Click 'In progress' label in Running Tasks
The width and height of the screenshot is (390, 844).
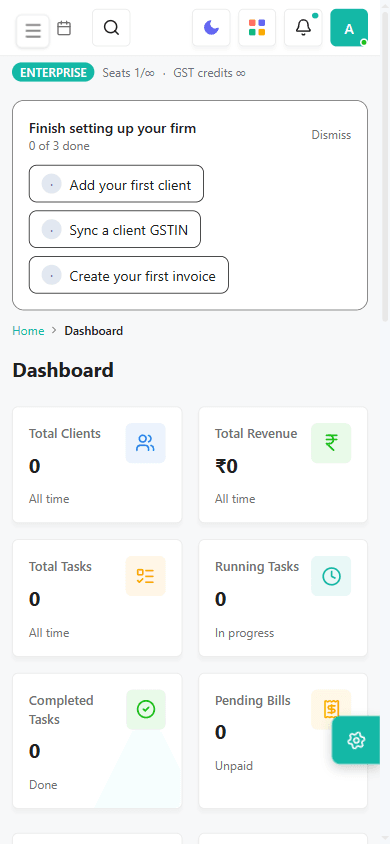click(245, 633)
